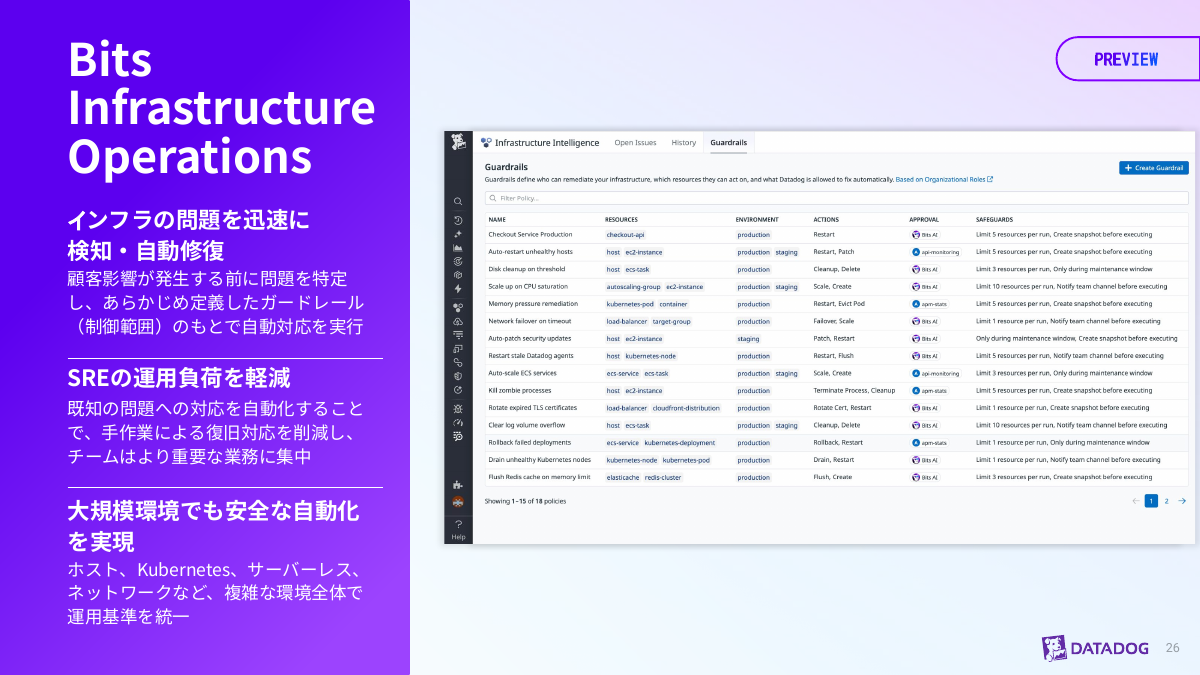Open Restart stale Datadog agents policy
Screen dimensions: 1200x675
(x=531, y=356)
